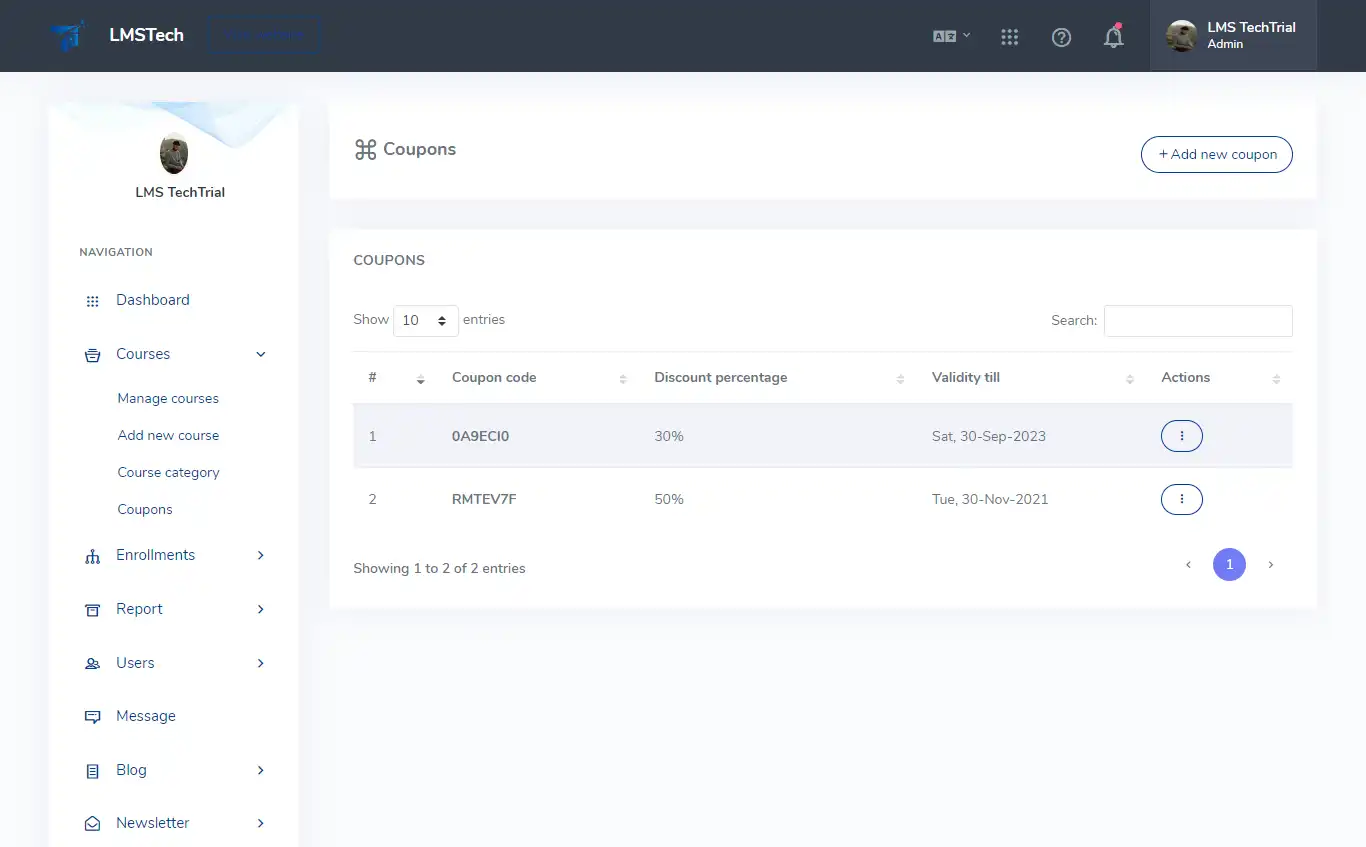1366x847 pixels.
Task: Open actions menu for coupon RMTEV7F
Action: coord(1181,499)
